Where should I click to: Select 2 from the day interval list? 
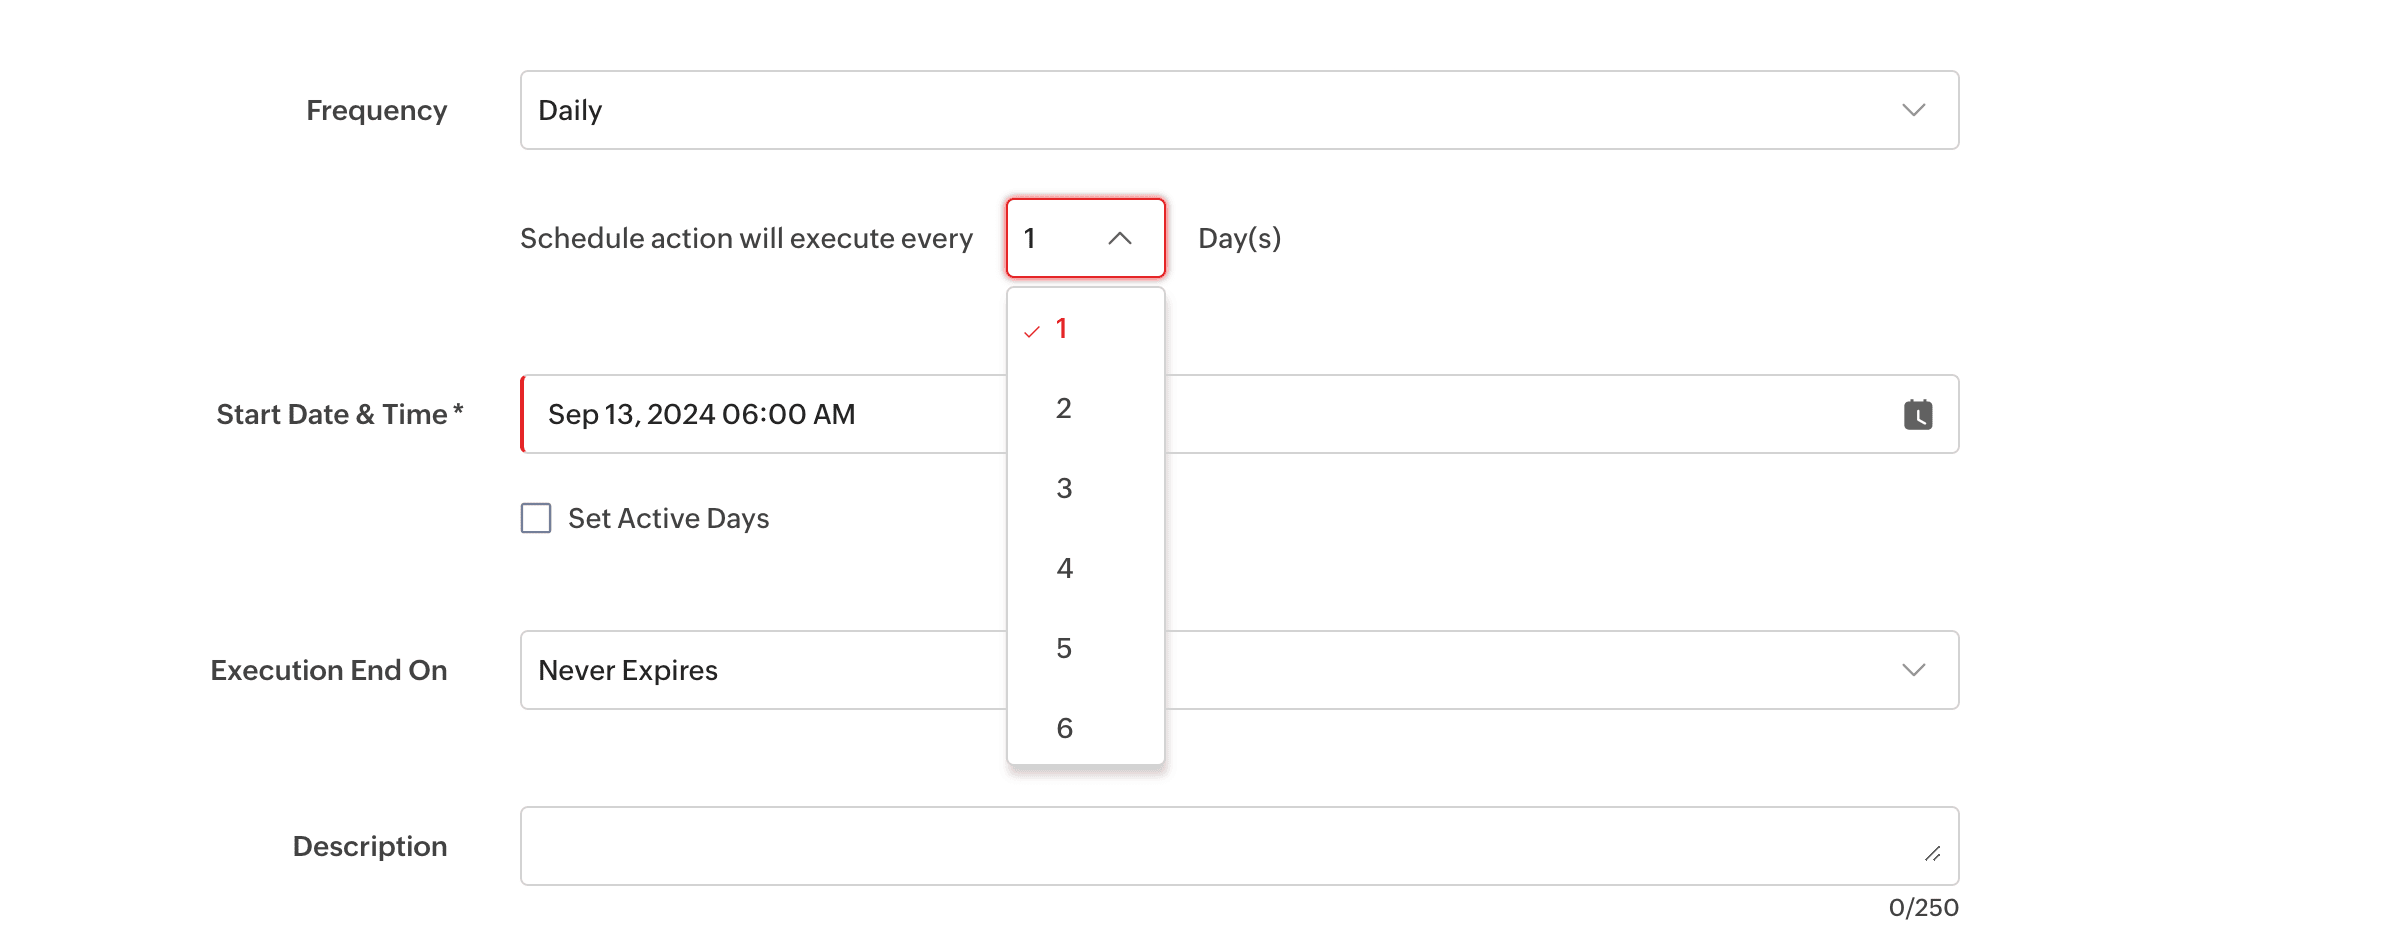(1064, 408)
